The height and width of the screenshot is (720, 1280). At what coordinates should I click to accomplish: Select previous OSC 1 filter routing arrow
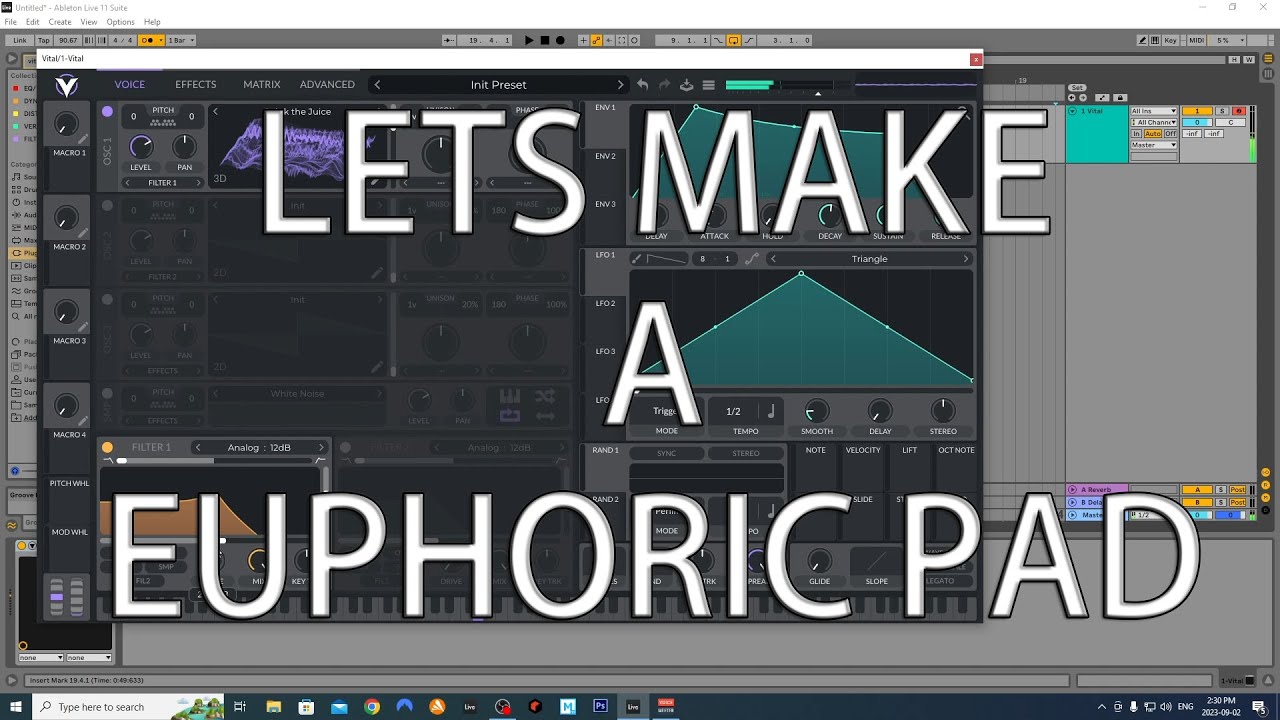pos(127,183)
